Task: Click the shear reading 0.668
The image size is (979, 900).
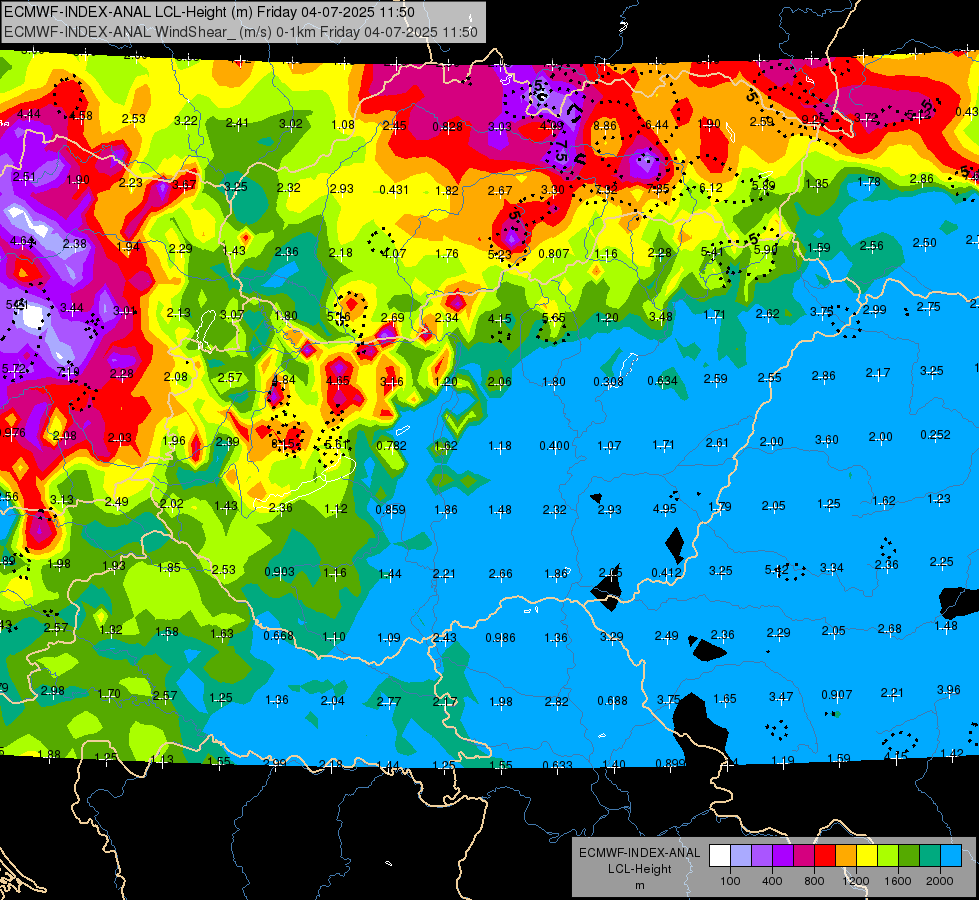Action: pyautogui.click(x=278, y=636)
